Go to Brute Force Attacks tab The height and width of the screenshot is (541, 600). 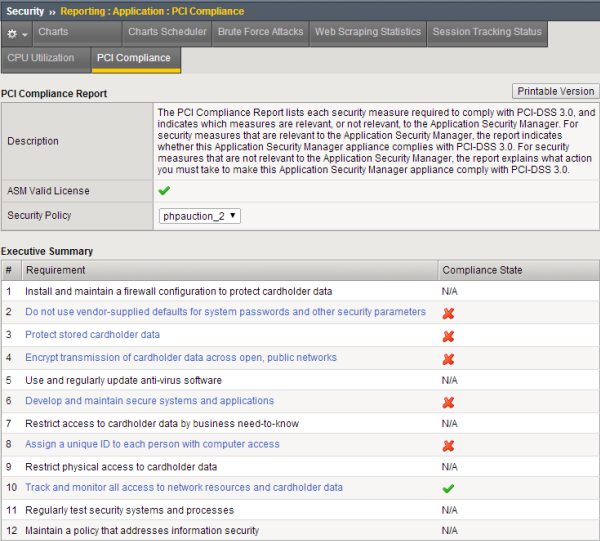point(260,32)
